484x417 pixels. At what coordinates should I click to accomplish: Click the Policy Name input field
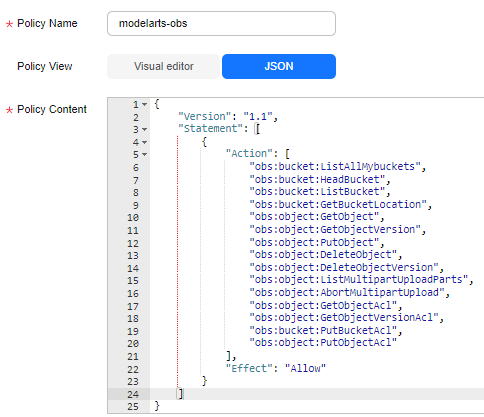[x=221, y=23]
